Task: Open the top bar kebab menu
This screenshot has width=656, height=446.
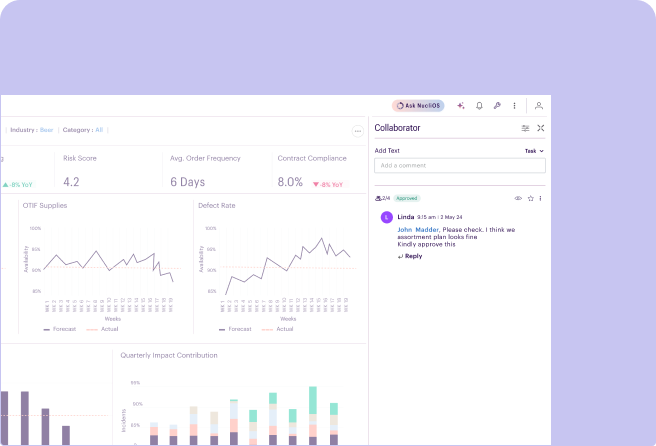Action: (x=514, y=106)
